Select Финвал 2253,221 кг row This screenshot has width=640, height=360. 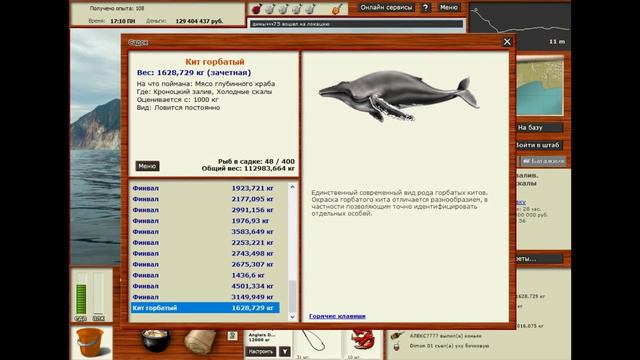click(x=205, y=242)
